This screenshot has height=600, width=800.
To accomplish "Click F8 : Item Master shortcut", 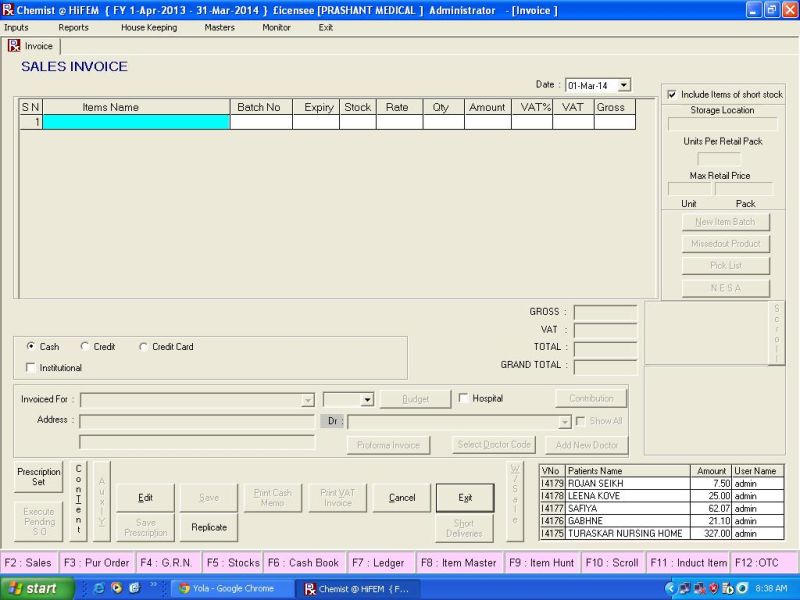I will pos(459,563).
